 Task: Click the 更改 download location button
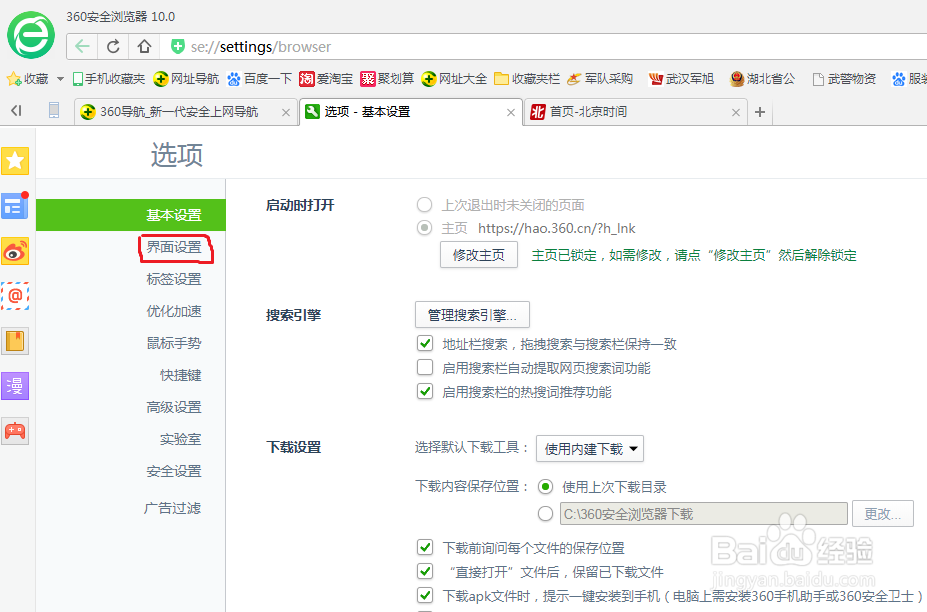pos(882,513)
